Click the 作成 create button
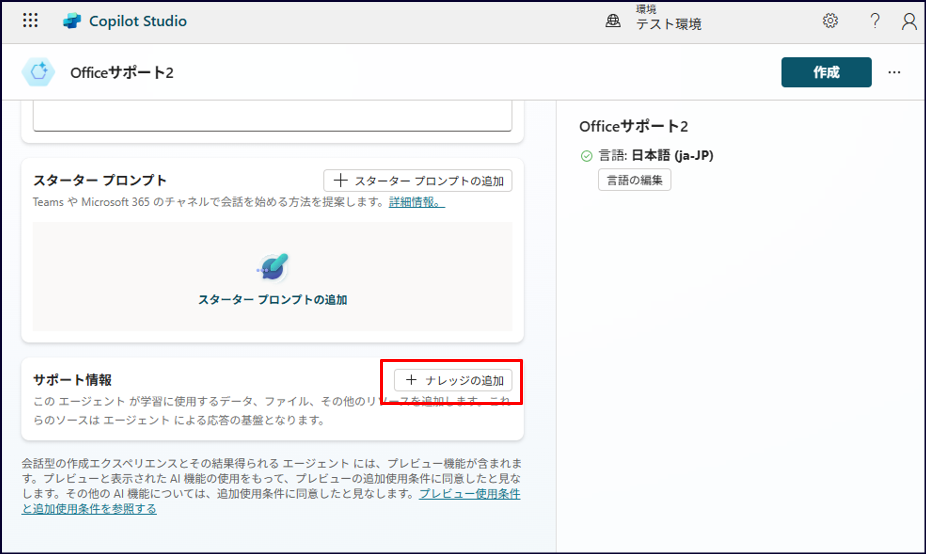926x554 pixels. coord(826,72)
